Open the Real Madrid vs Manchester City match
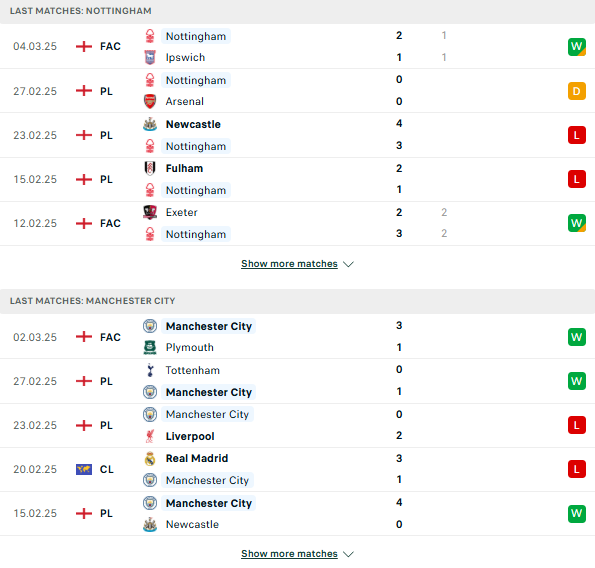Screen dimensions: 595x568 pyautogui.click(x=298, y=469)
